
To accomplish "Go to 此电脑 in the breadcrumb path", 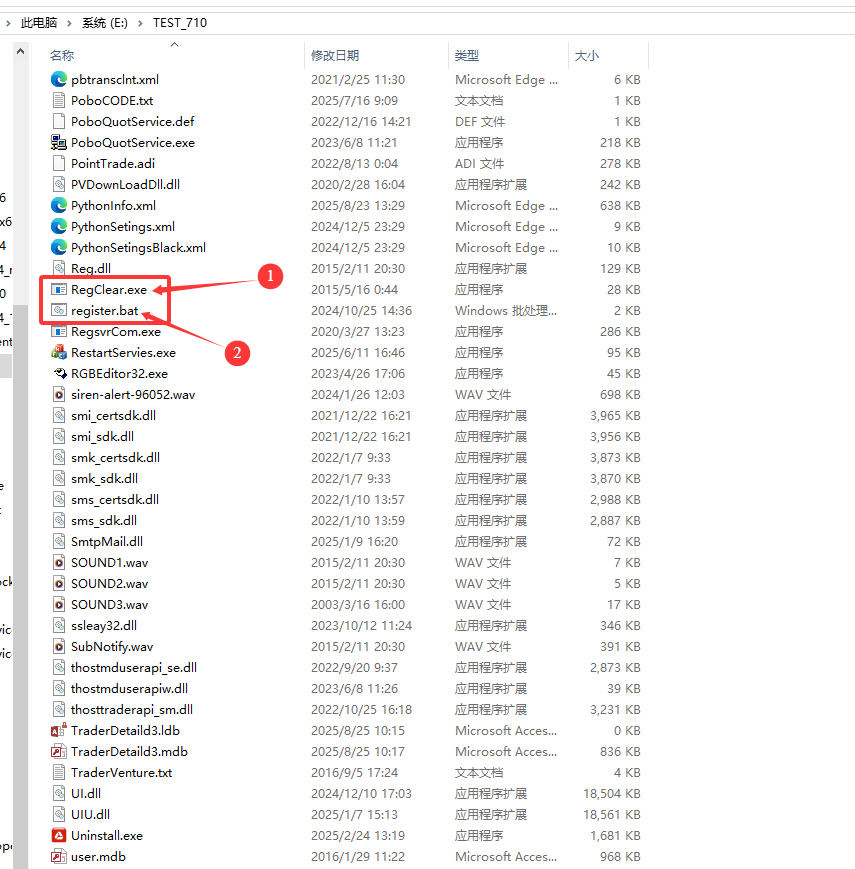I will [x=39, y=23].
